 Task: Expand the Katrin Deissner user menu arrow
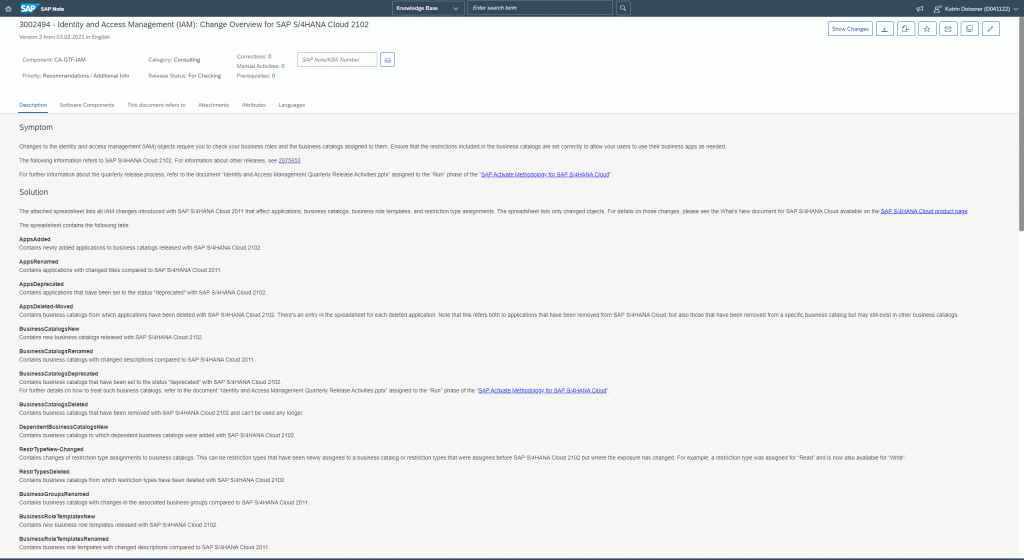pos(1016,9)
